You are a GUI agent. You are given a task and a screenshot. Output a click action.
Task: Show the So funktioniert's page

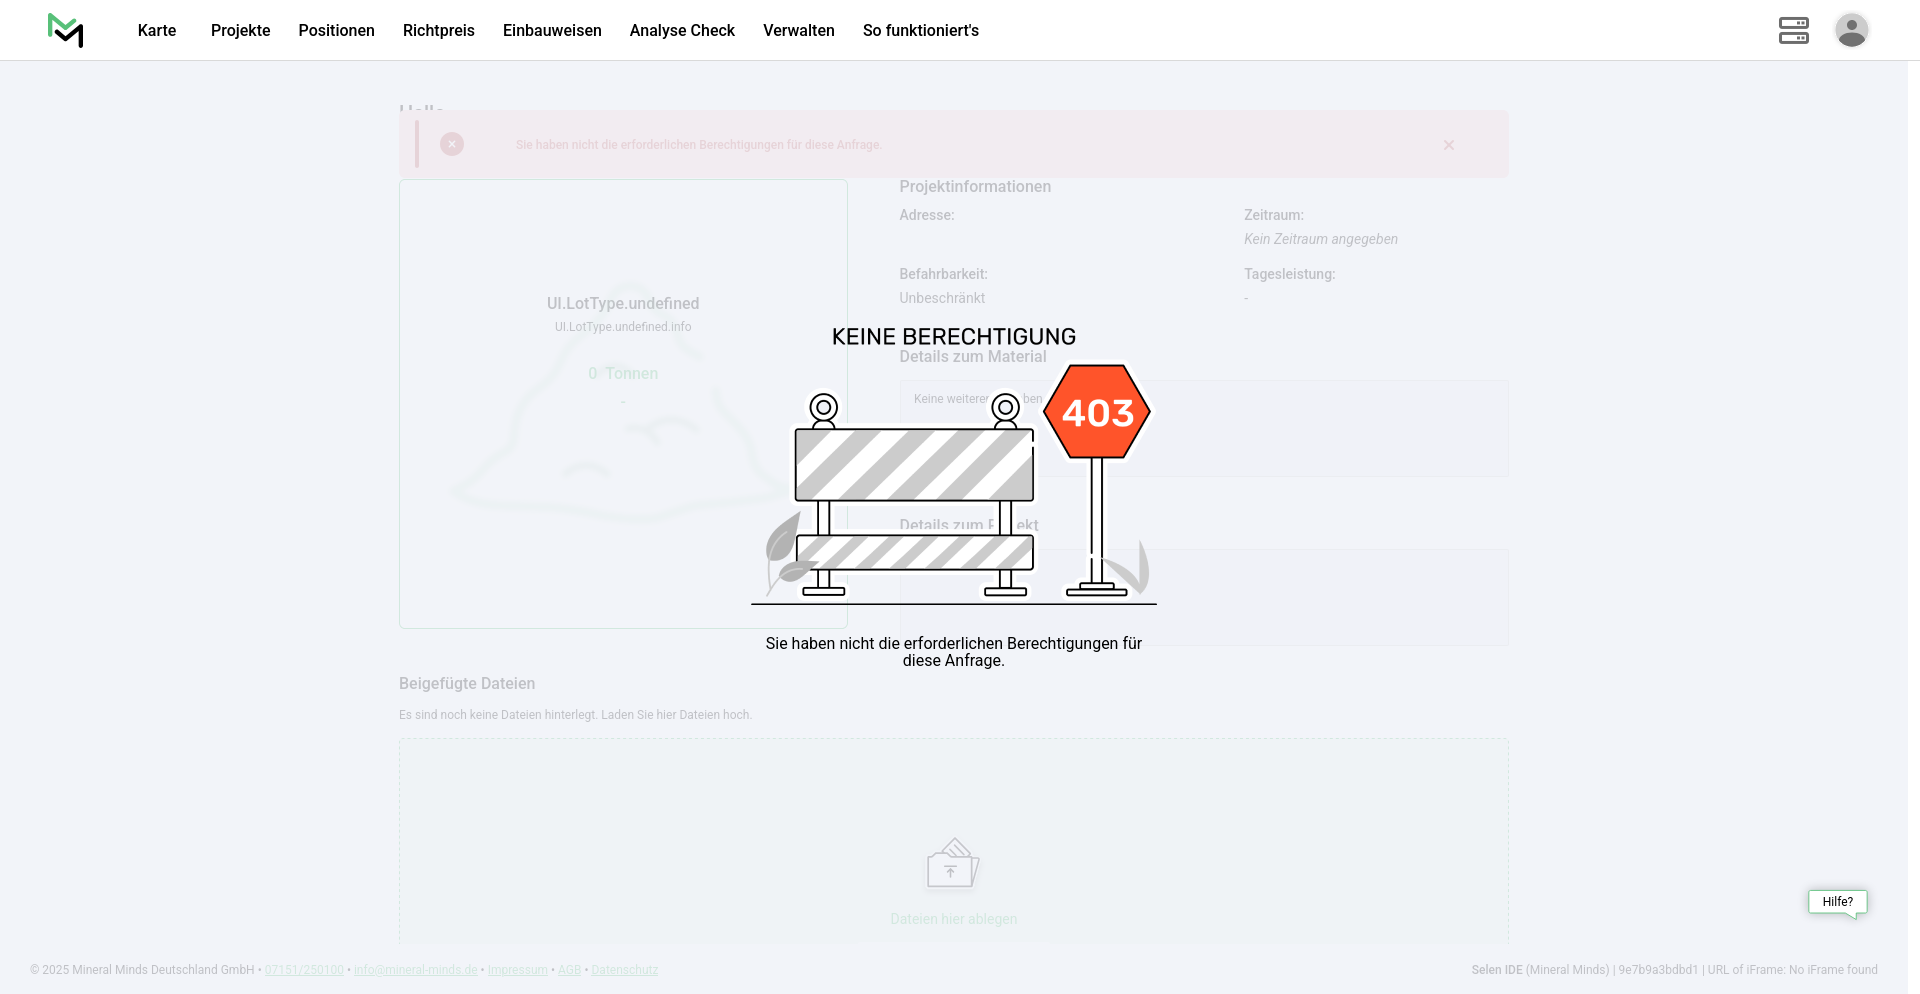(x=920, y=30)
